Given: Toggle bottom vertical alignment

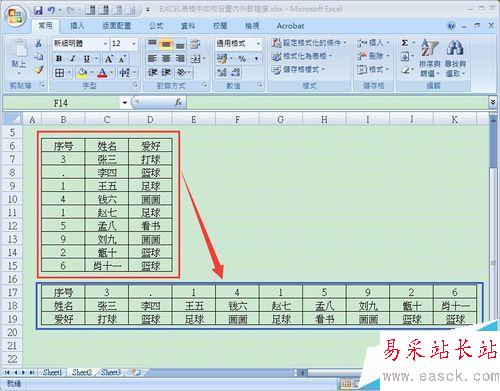Looking at the screenshot, I should pyautogui.click(x=180, y=44).
